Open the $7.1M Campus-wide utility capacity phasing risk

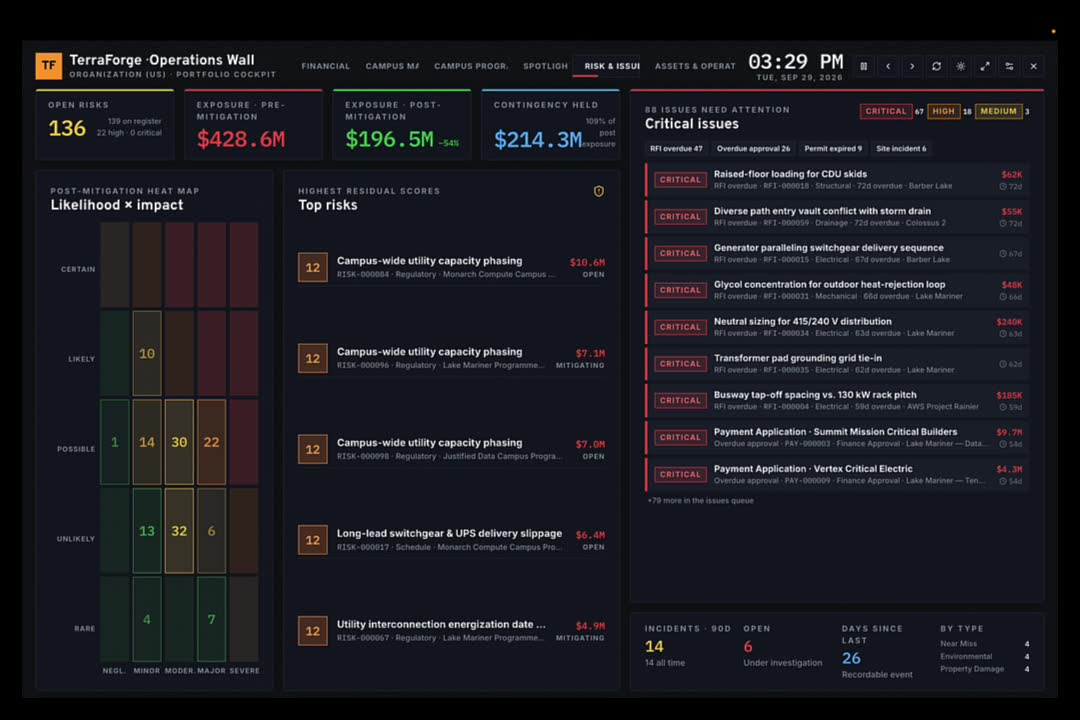pyautogui.click(x=452, y=358)
